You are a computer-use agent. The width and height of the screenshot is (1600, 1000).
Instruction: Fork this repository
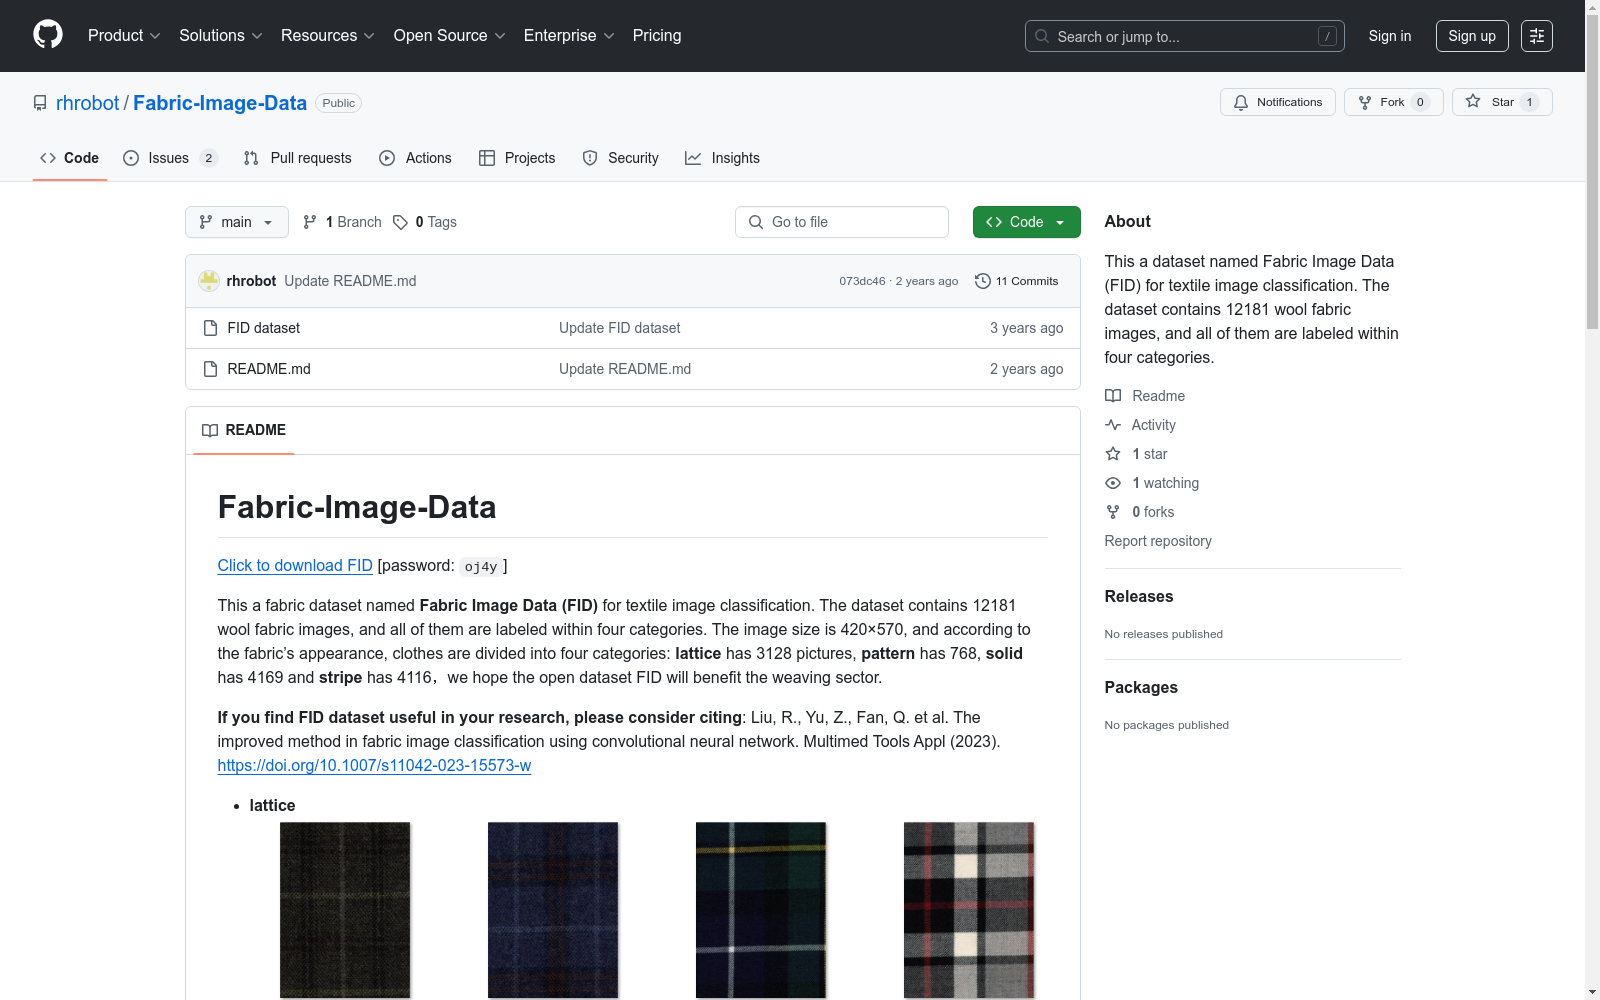click(x=1394, y=102)
